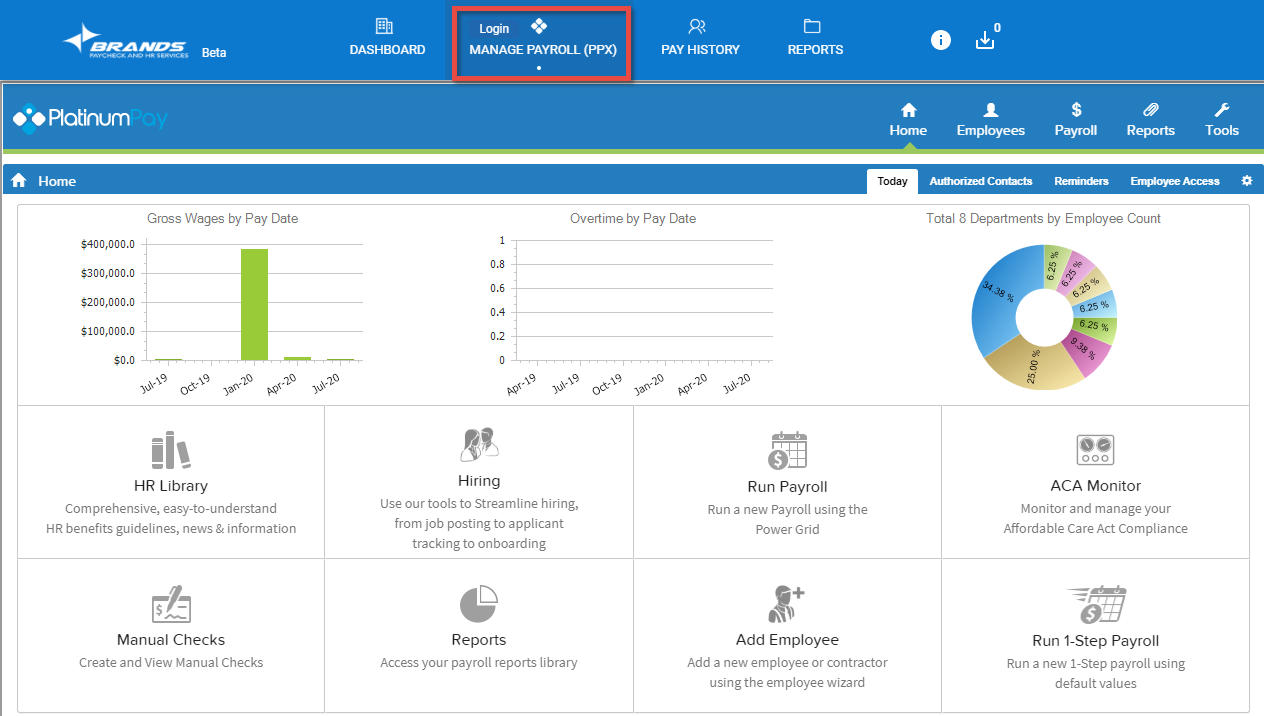1264x716 pixels.
Task: Click the Run 1-Step Payroll icon
Action: pos(1095,604)
